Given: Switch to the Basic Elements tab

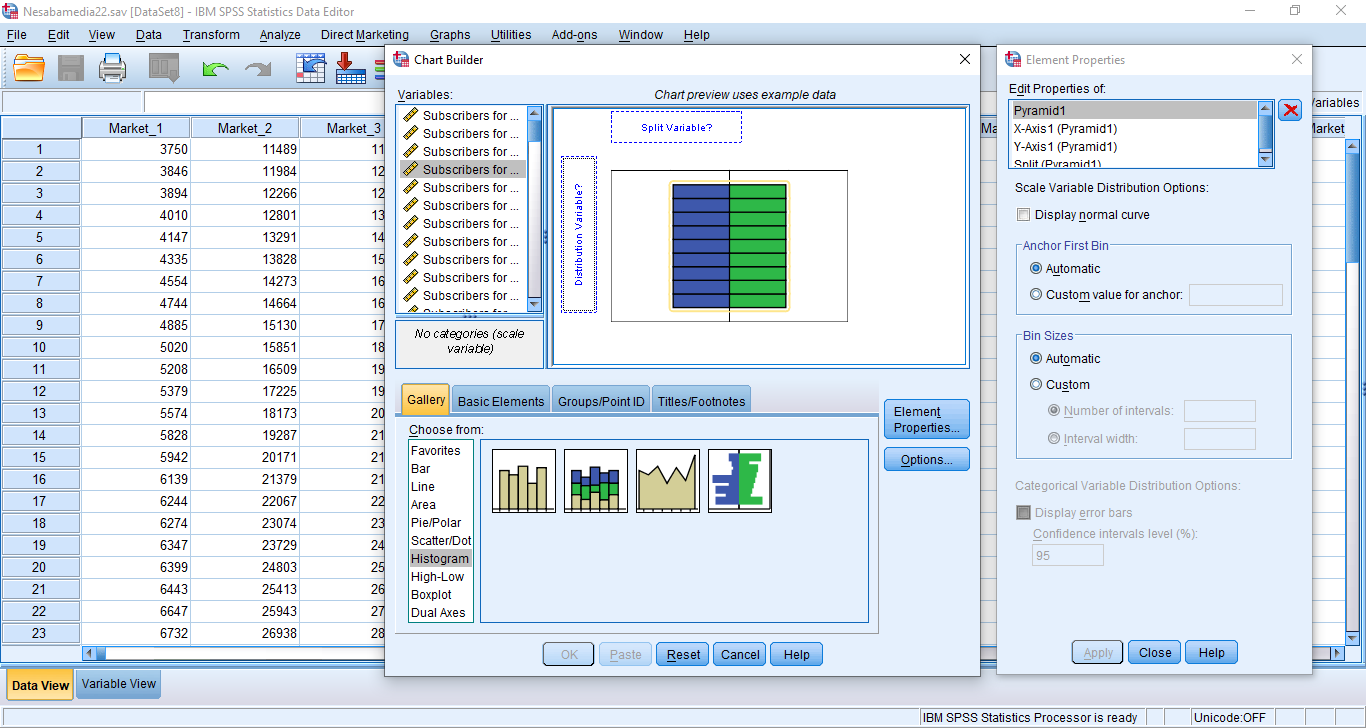Looking at the screenshot, I should pyautogui.click(x=501, y=401).
